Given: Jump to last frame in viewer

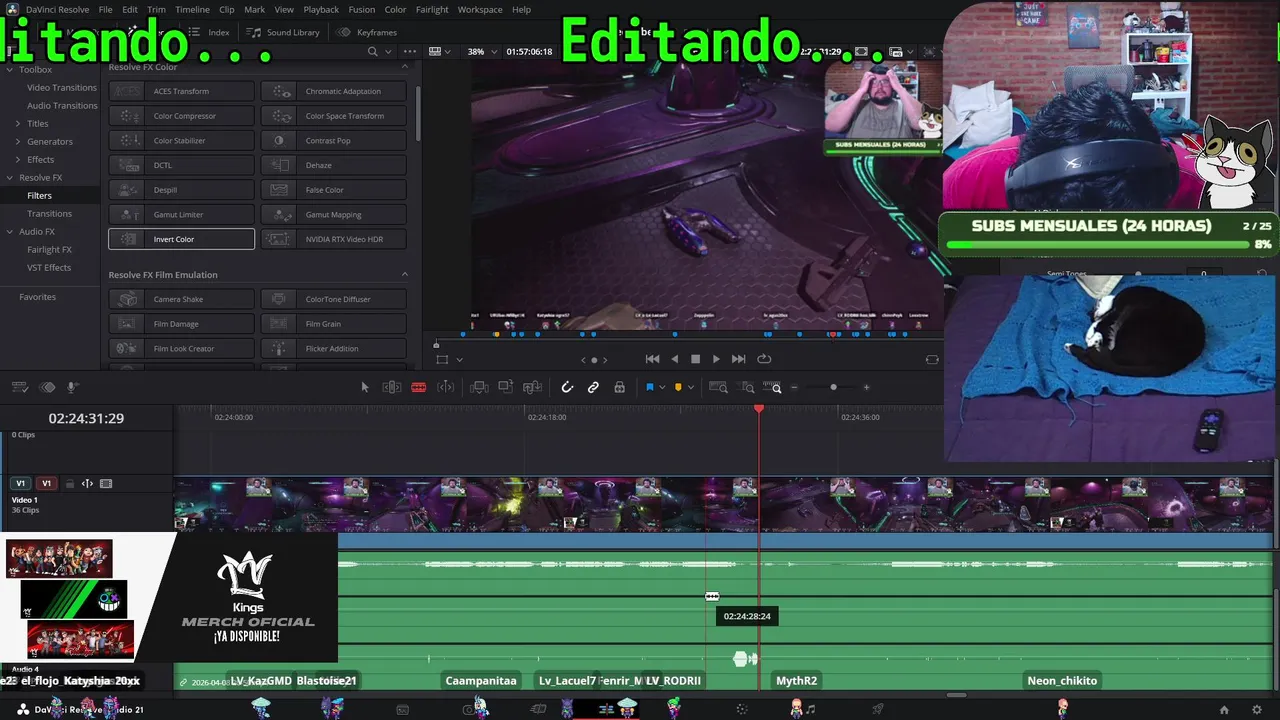Looking at the screenshot, I should (x=738, y=359).
